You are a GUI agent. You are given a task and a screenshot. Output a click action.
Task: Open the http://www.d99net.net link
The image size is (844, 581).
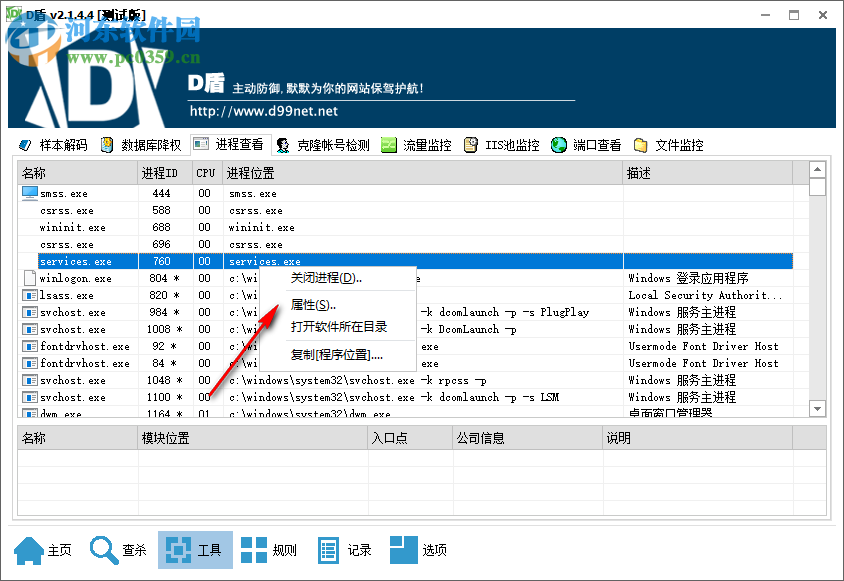tap(264, 111)
